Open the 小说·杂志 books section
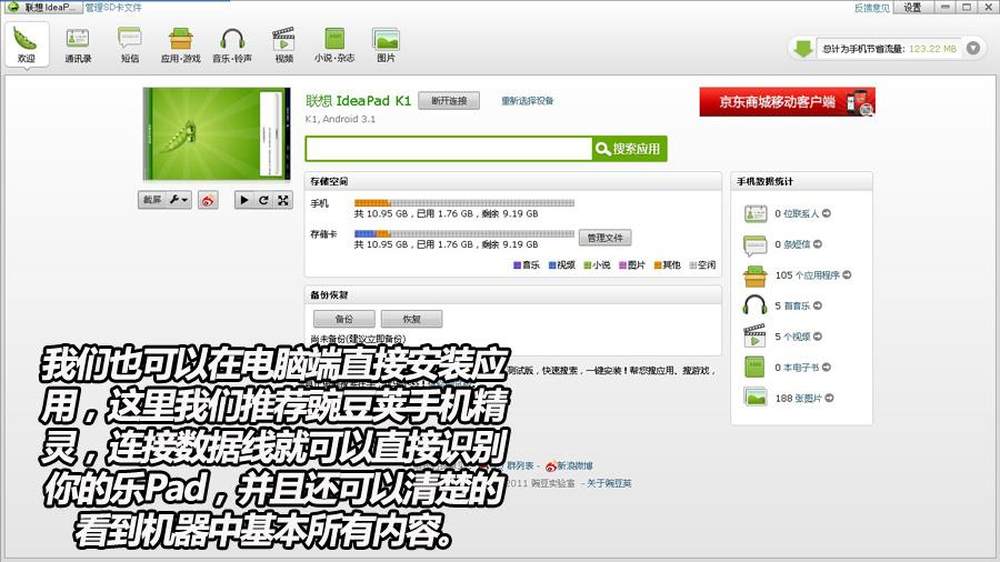This screenshot has height=562, width=1000. 334,45
